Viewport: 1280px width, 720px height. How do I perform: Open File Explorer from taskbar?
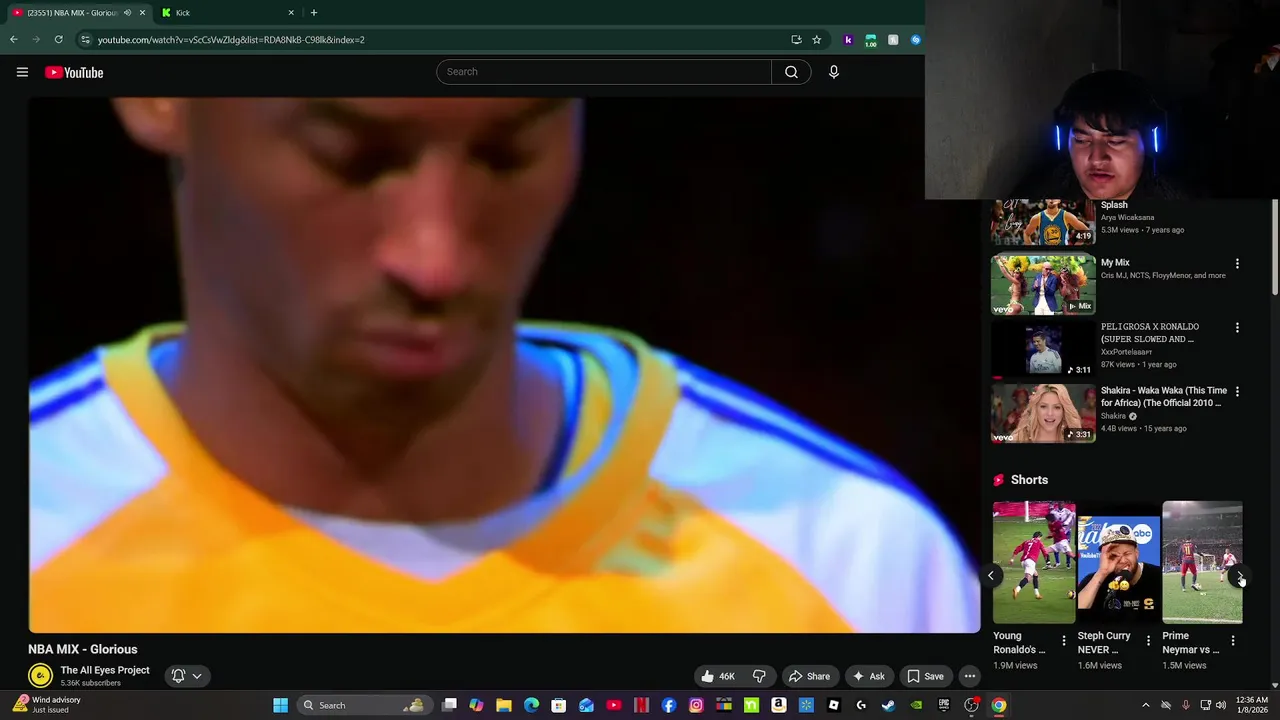point(504,705)
